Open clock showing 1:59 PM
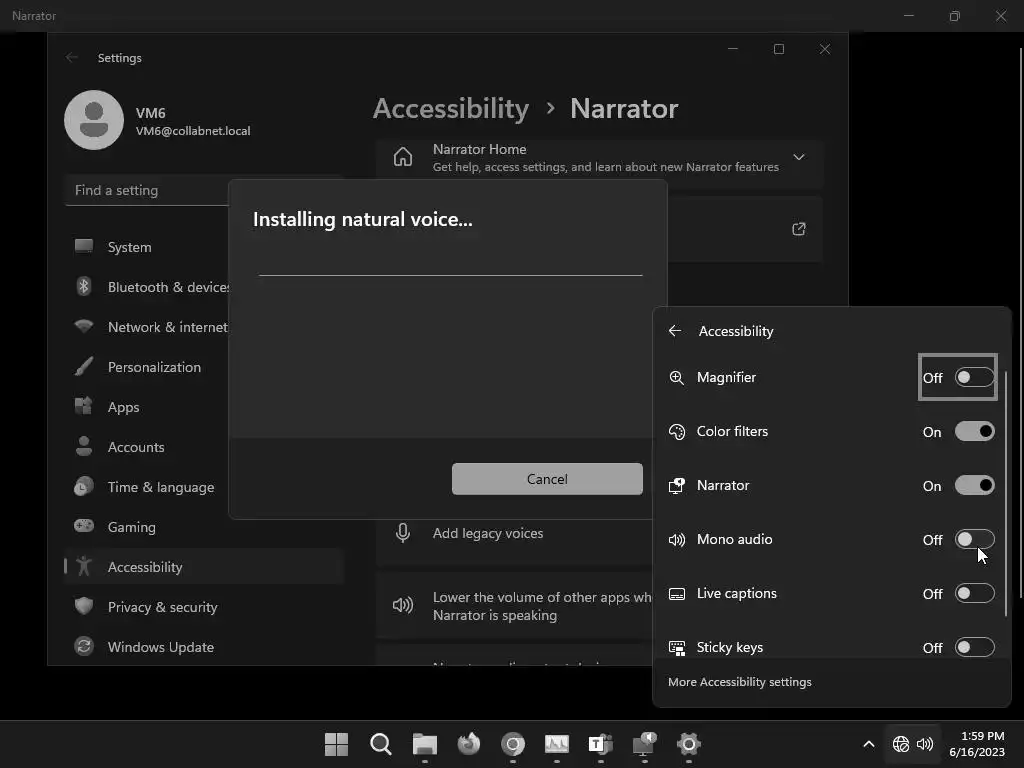The image size is (1024, 768). tap(977, 744)
